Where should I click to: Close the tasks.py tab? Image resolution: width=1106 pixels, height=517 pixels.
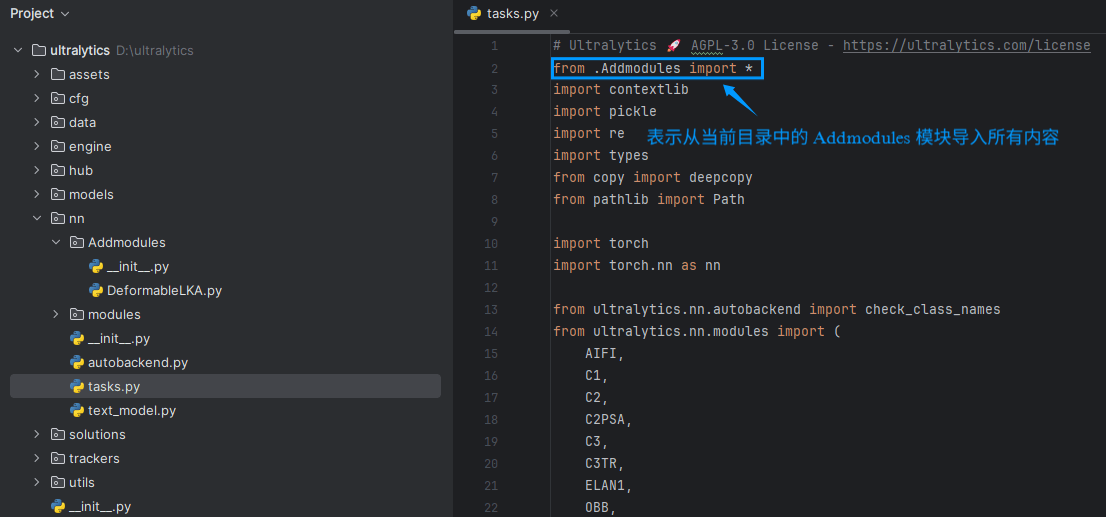(x=554, y=13)
